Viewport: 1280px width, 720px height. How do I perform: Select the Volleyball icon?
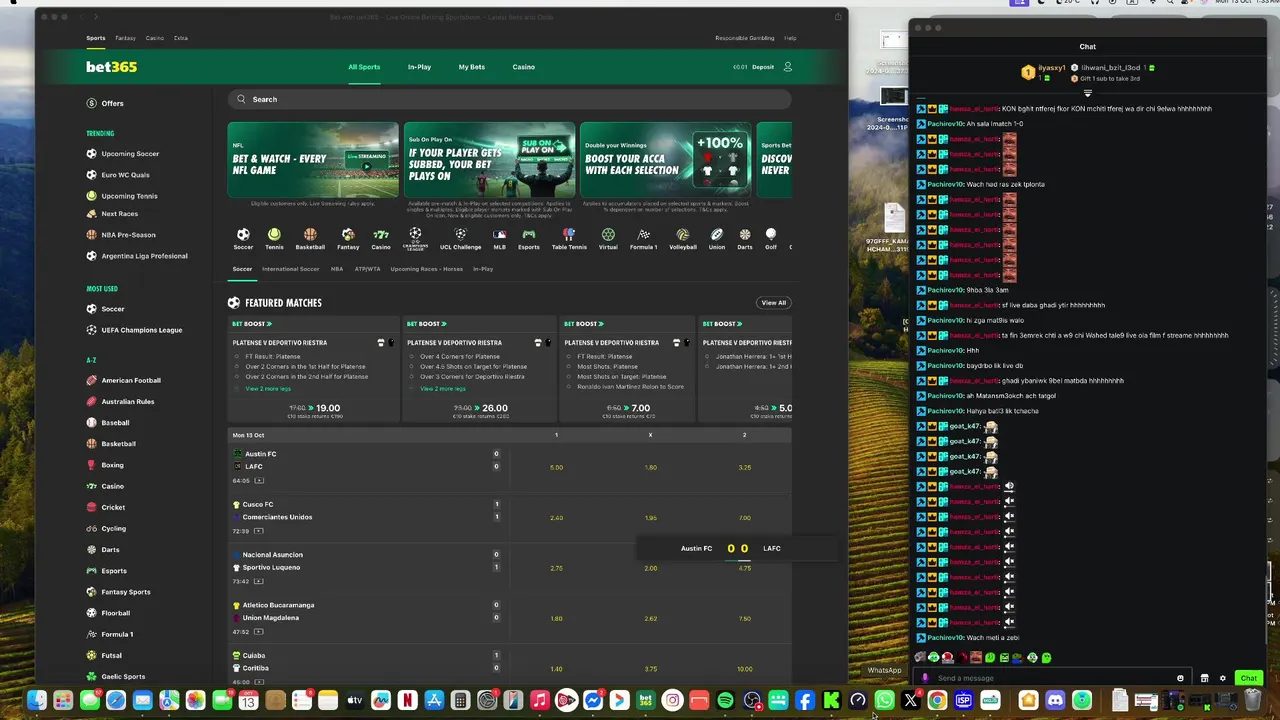(x=683, y=235)
